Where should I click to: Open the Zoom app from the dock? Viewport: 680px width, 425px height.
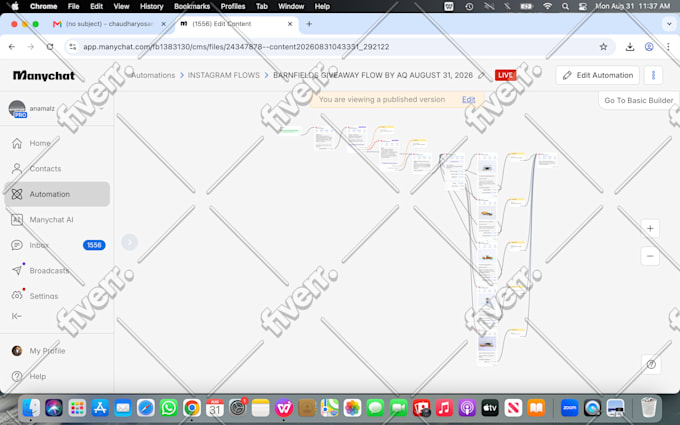(x=569, y=408)
